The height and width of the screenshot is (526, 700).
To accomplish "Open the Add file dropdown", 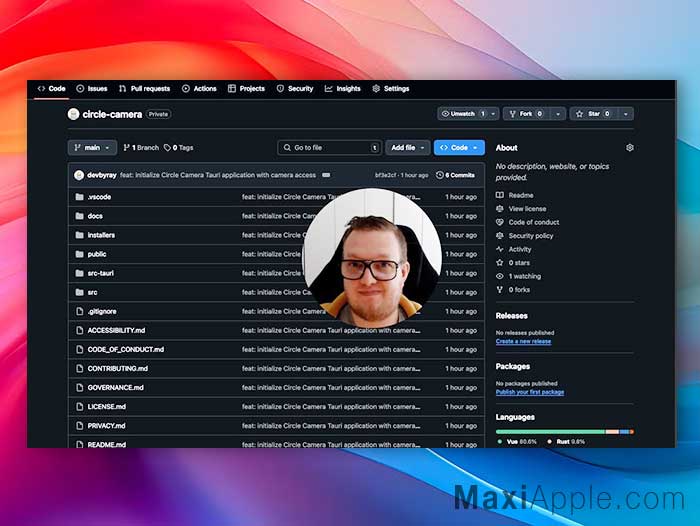I will coord(408,148).
